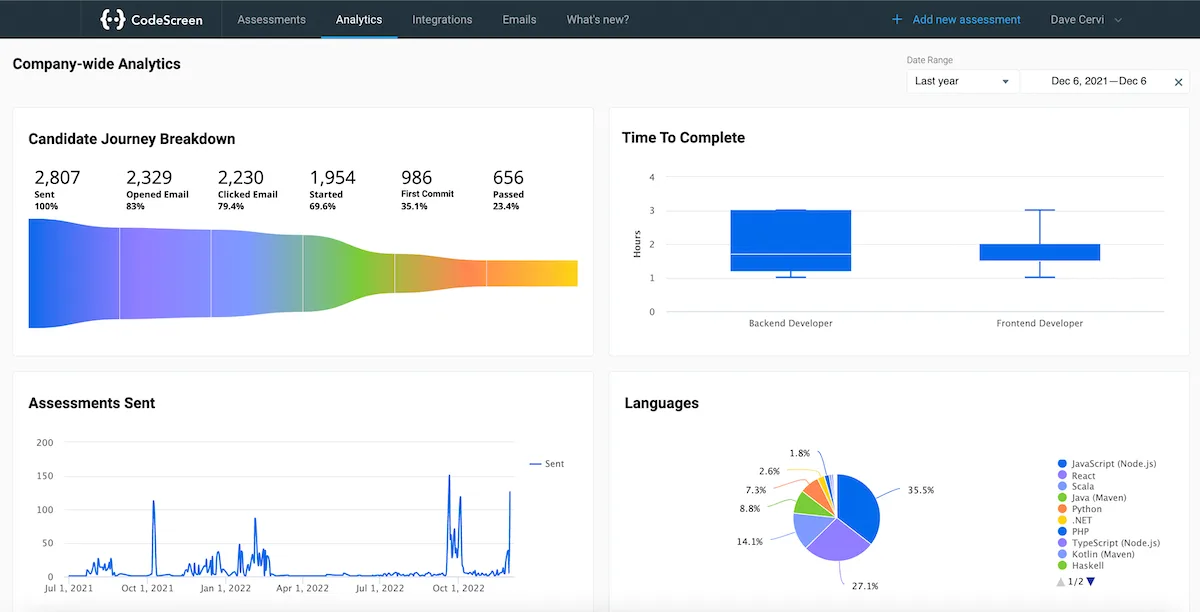Toggle the Sent series in the legend
Viewport: 1200px width, 612px height.
coord(546,464)
